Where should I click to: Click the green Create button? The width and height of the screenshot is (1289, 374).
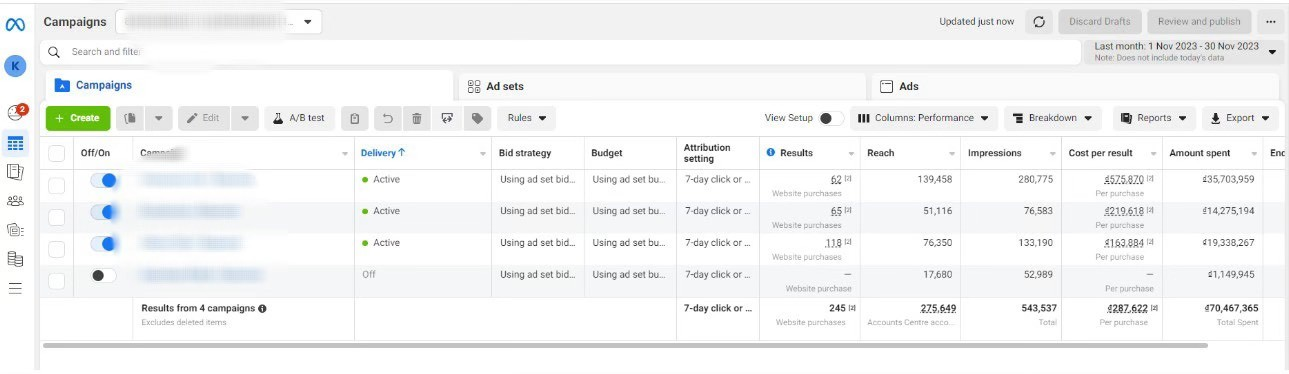pos(78,118)
